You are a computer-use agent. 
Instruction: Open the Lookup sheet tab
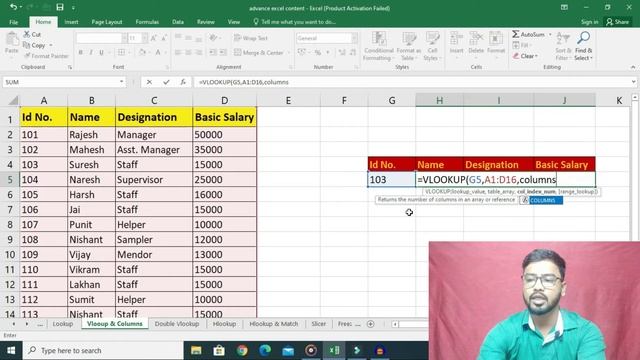point(62,324)
